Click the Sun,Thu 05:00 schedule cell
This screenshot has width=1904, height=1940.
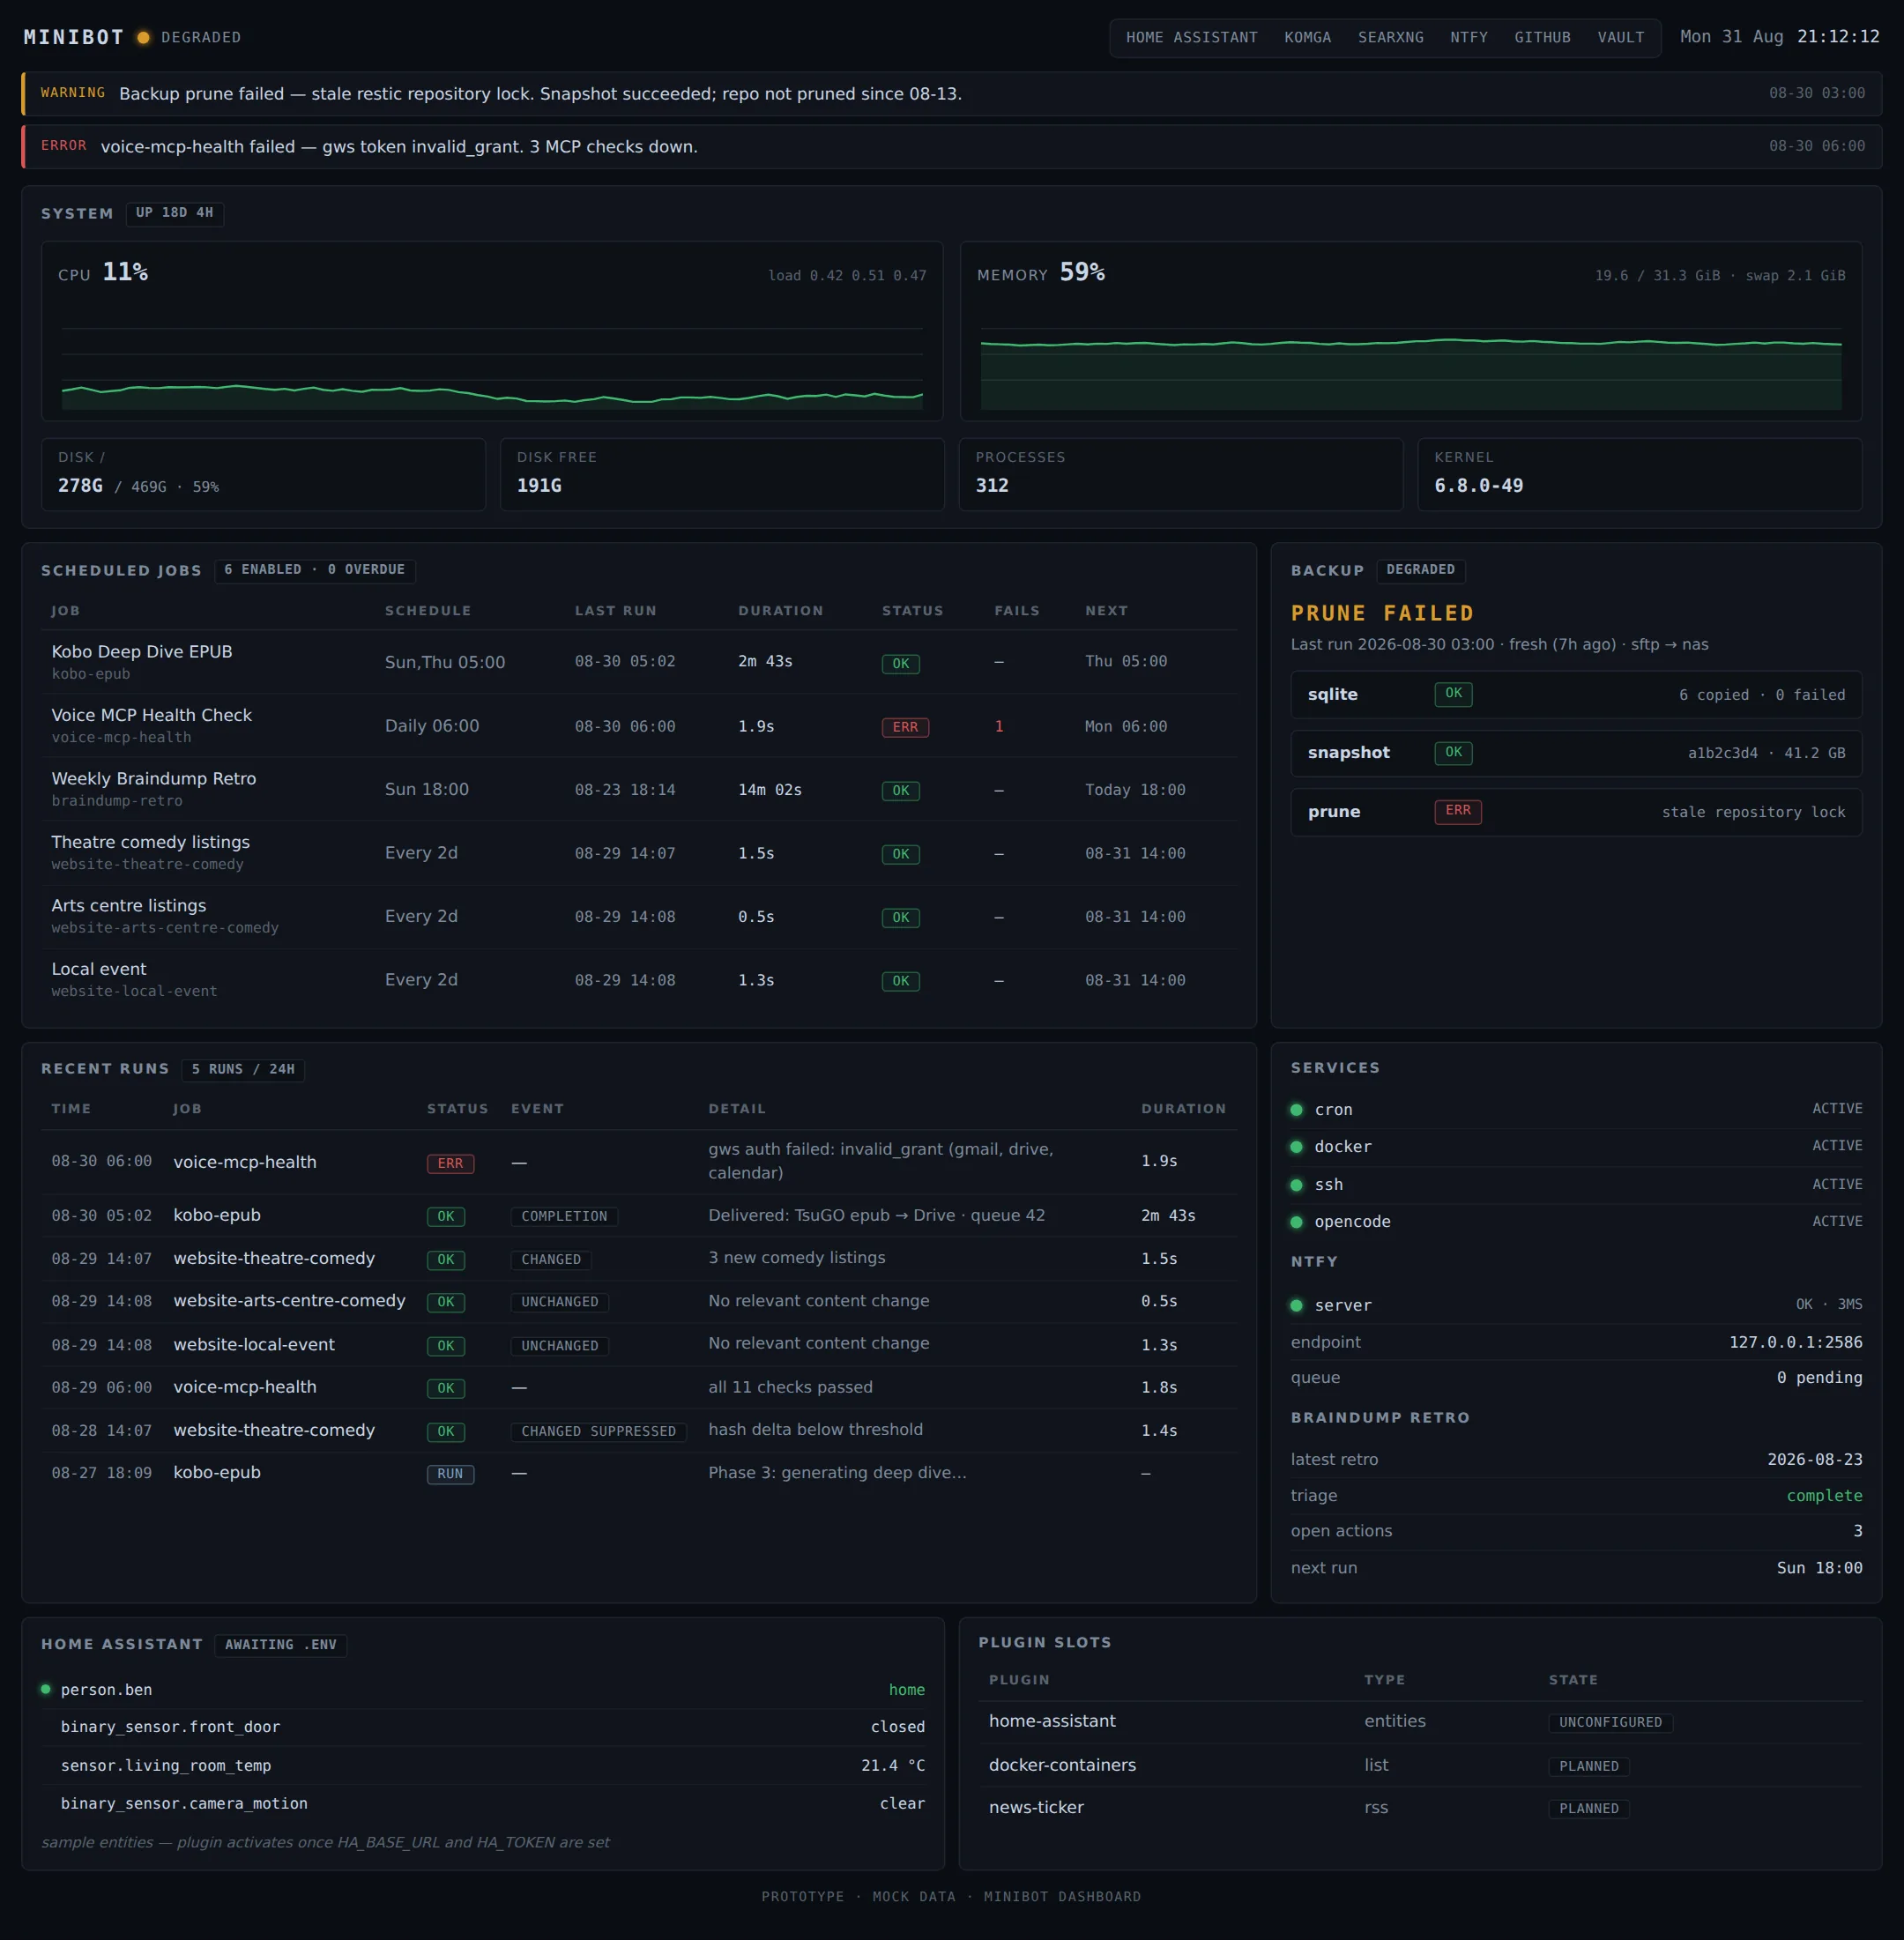point(444,662)
